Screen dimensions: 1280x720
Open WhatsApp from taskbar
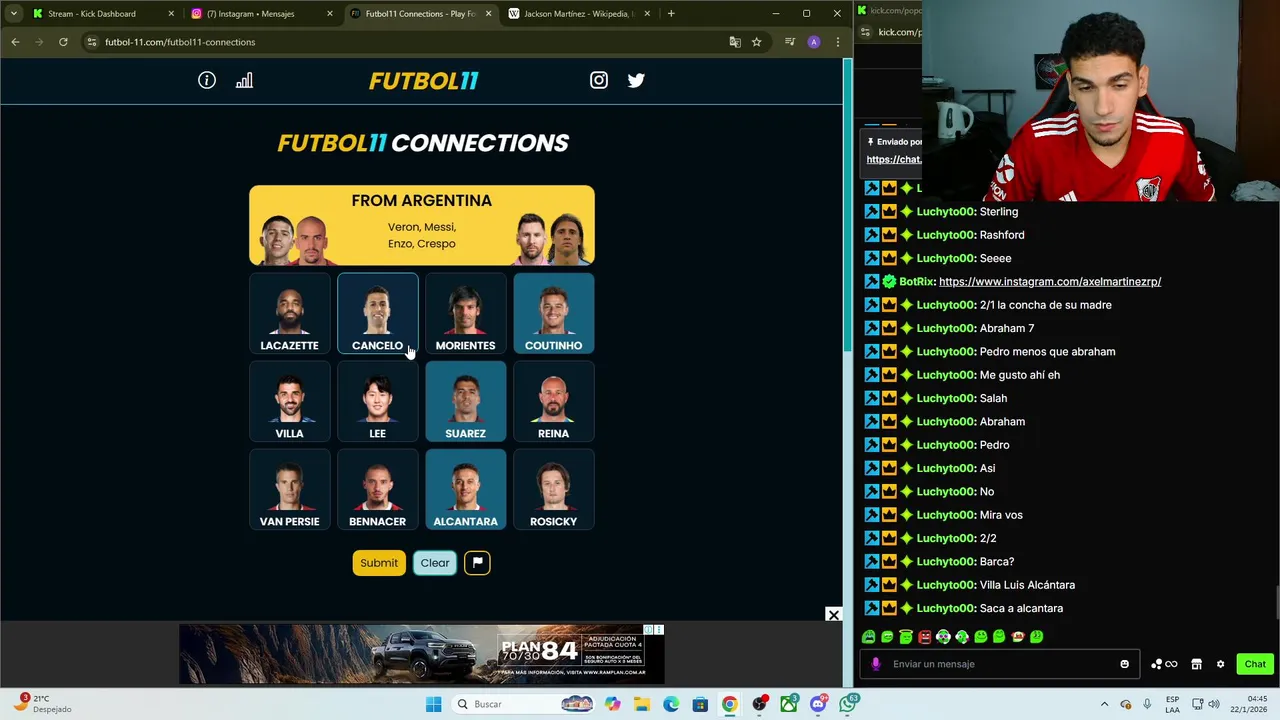point(848,704)
